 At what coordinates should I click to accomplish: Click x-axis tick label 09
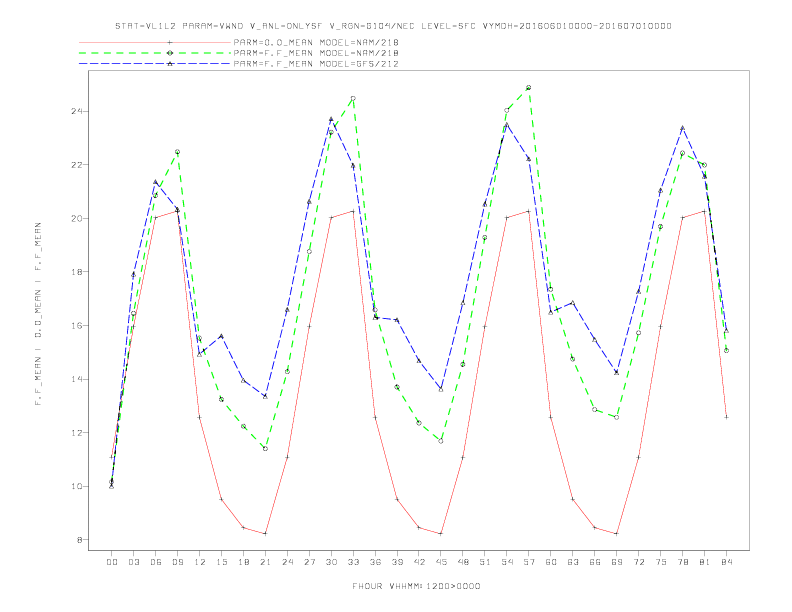177,562
